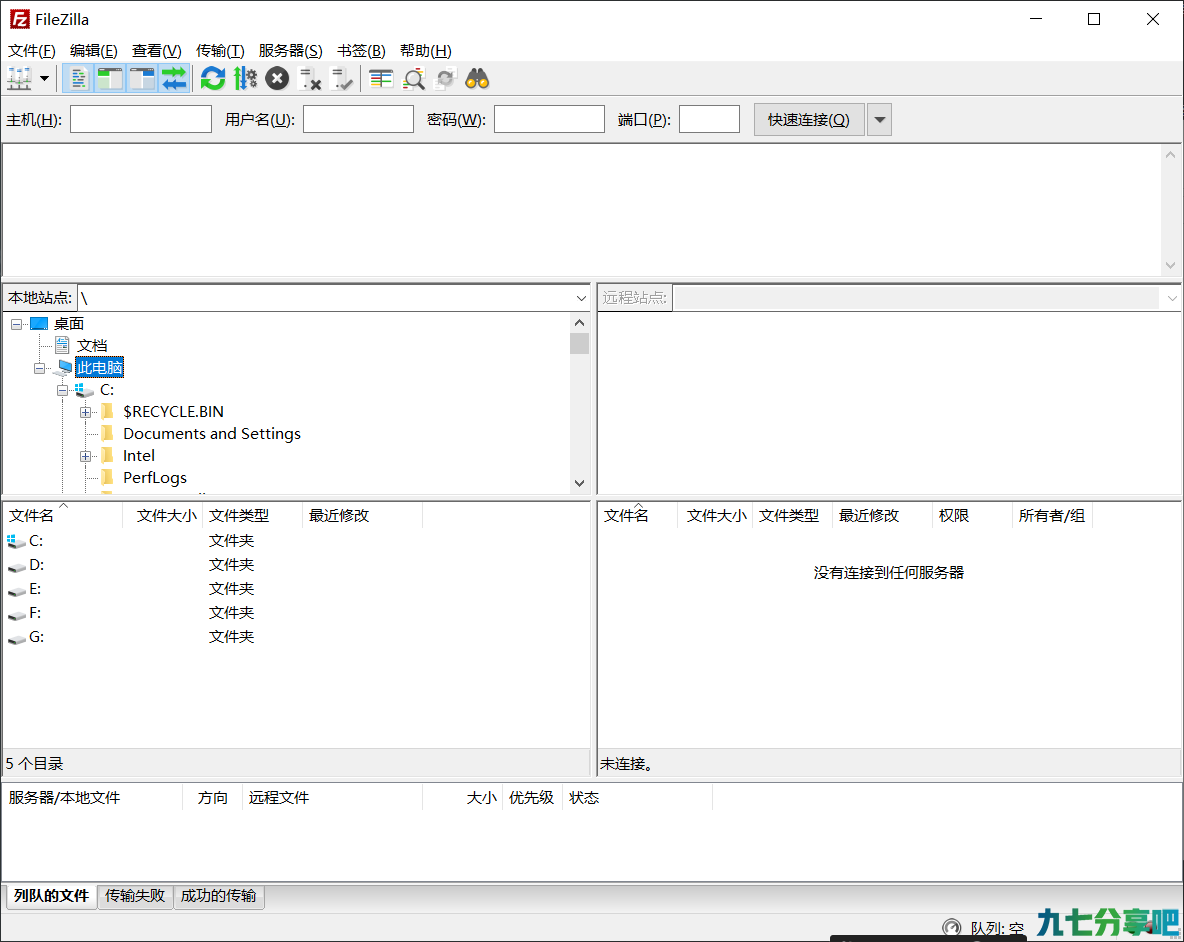This screenshot has height=942, width=1184.
Task: Toggle remote directory tree display
Action: click(x=142, y=78)
